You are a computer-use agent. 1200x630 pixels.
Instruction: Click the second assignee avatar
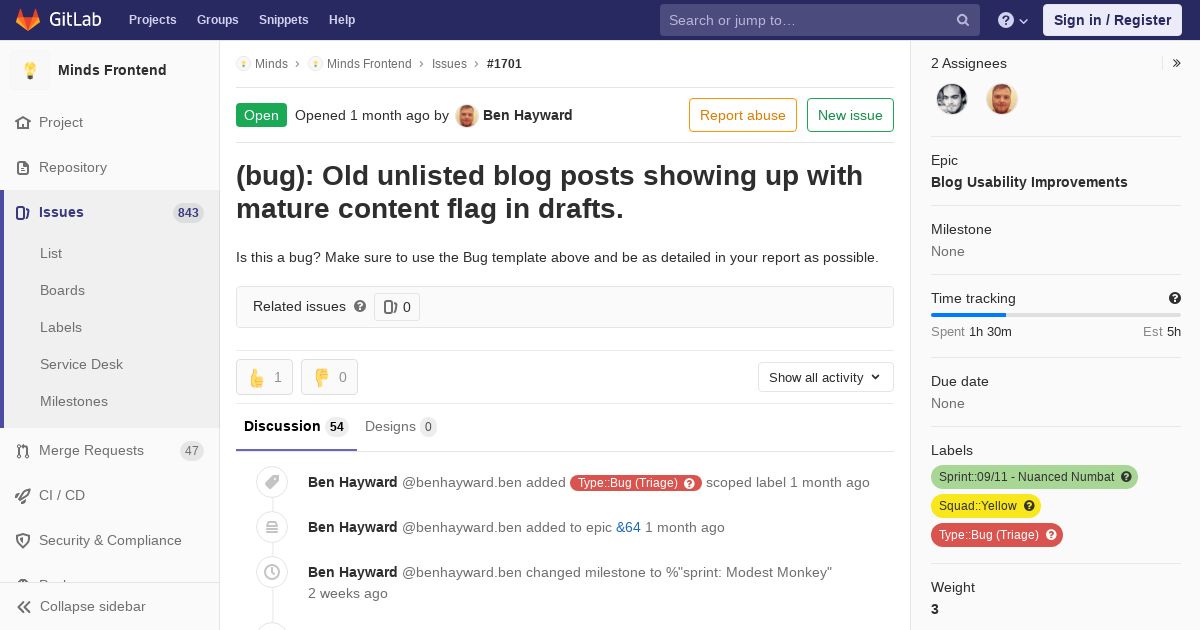pyautogui.click(x=1002, y=99)
